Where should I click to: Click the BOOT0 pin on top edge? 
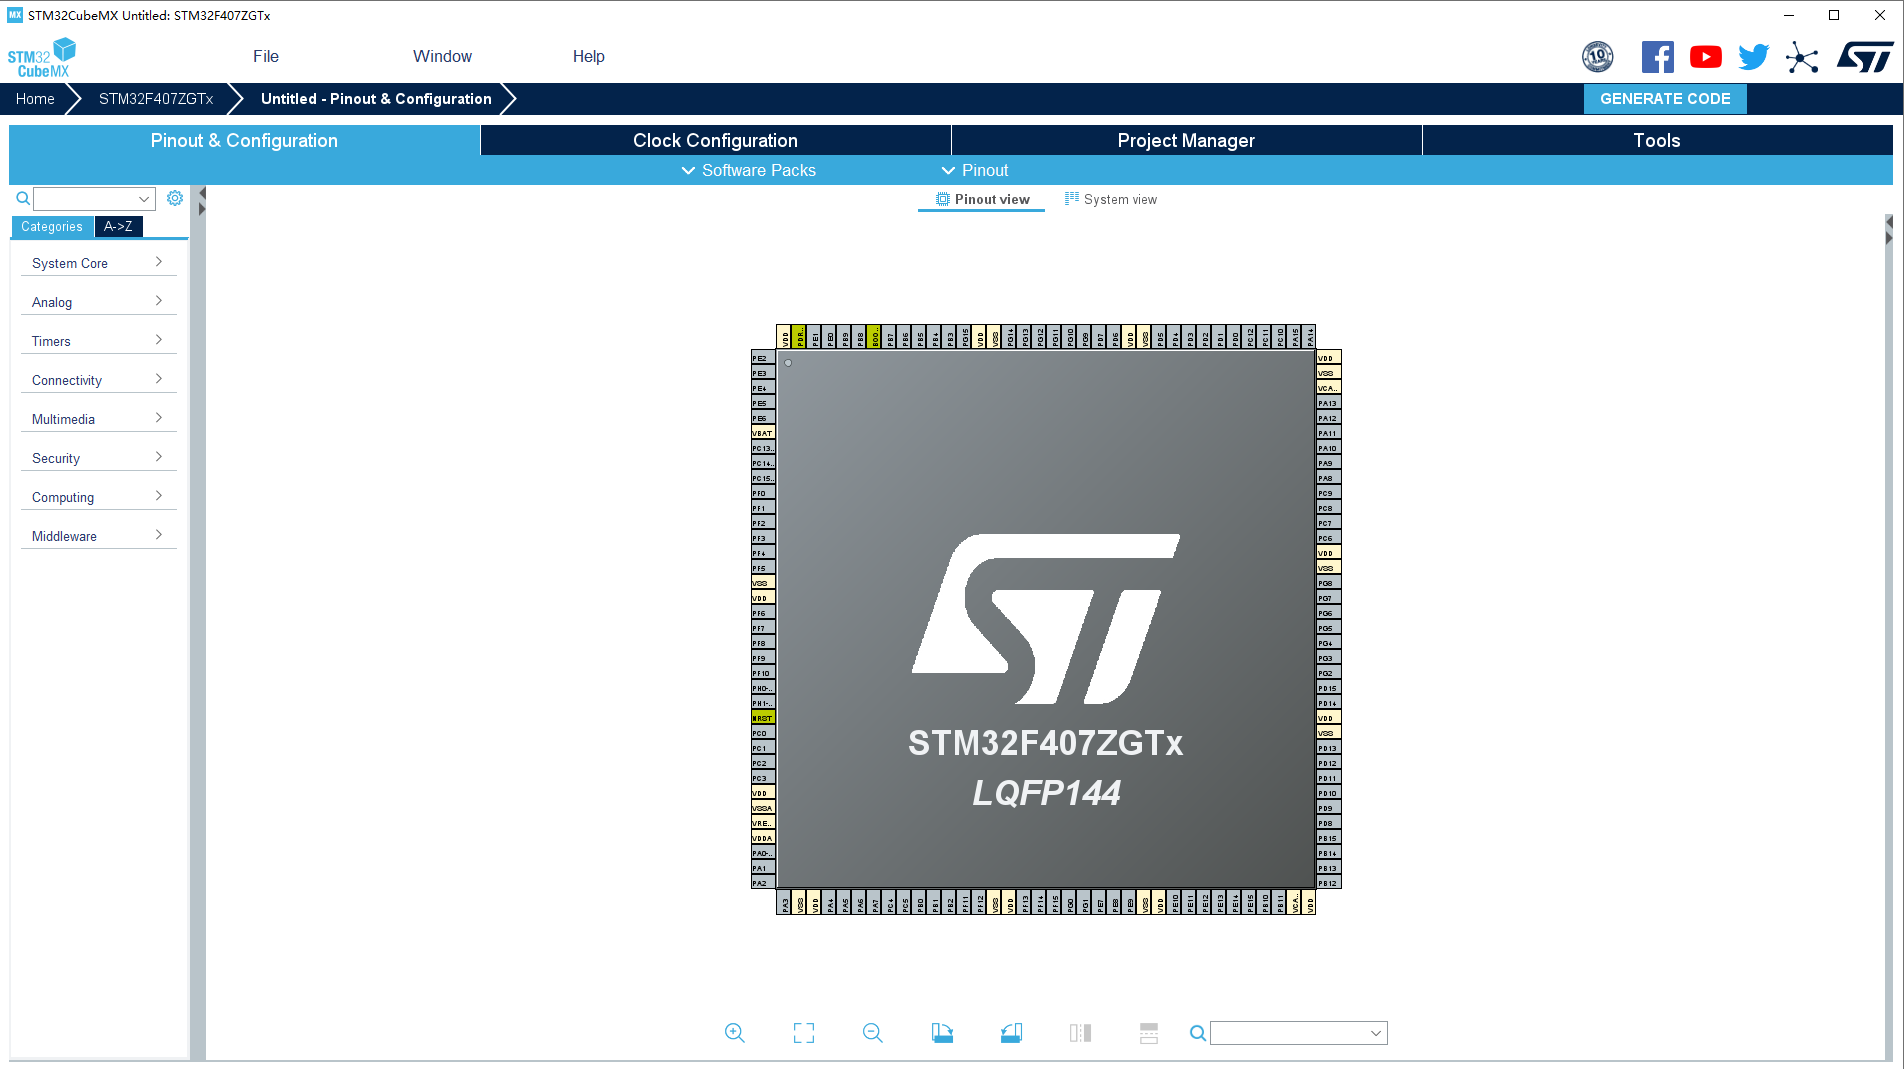coord(875,337)
